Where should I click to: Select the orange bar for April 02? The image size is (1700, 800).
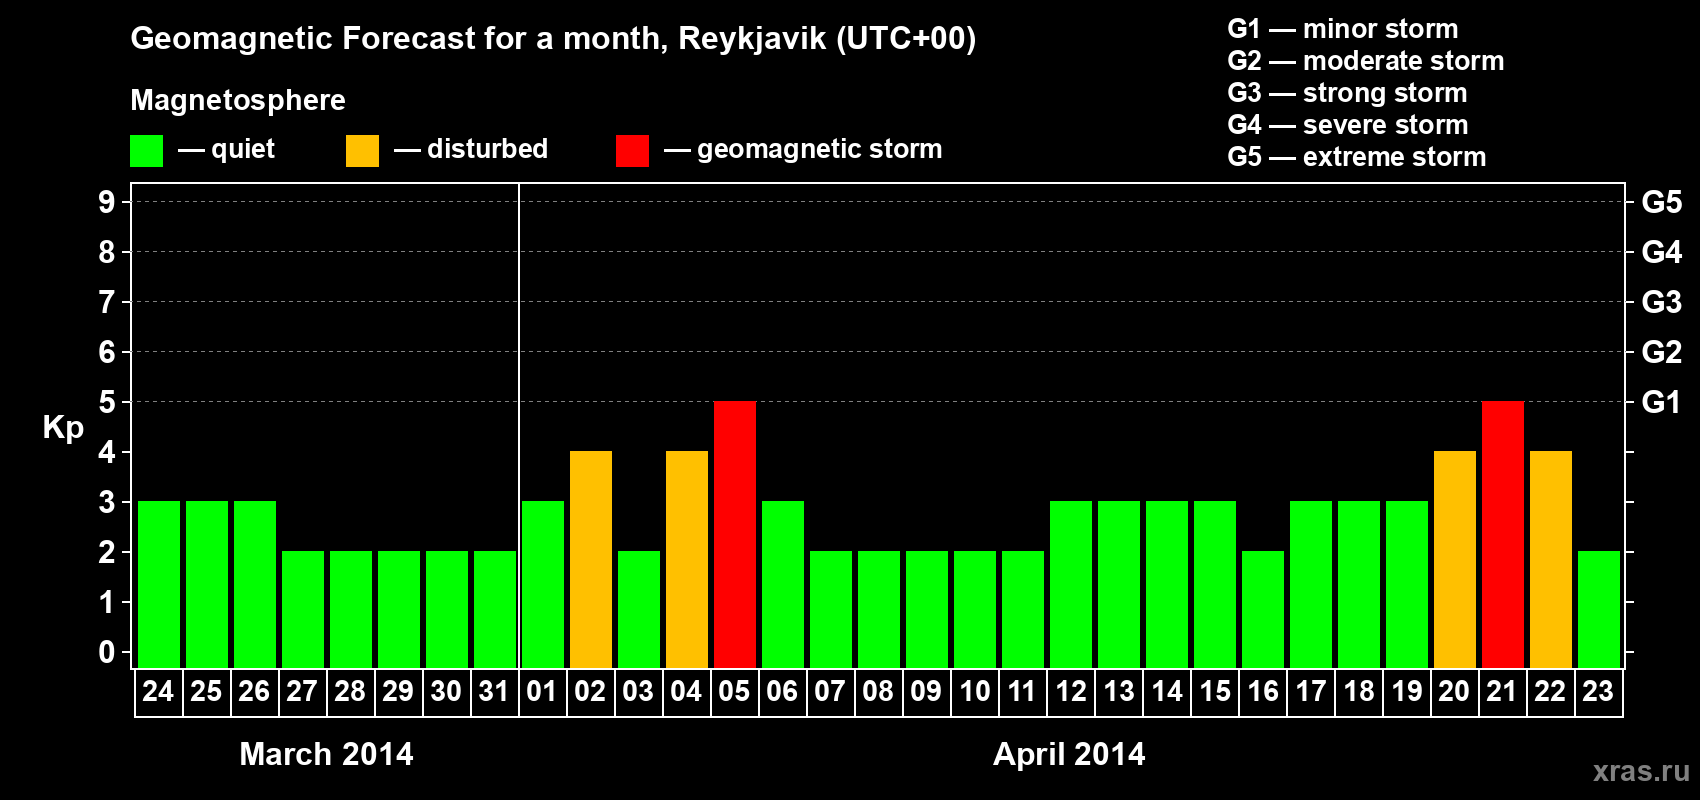[591, 559]
